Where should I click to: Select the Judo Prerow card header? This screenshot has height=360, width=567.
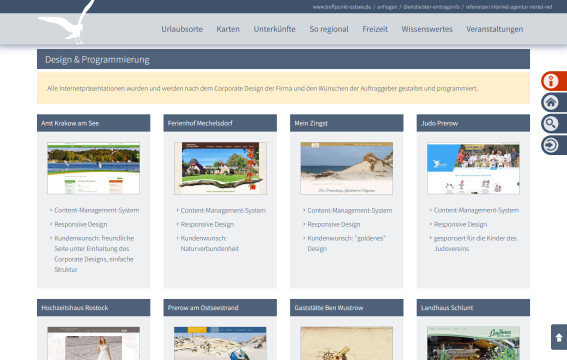473,123
